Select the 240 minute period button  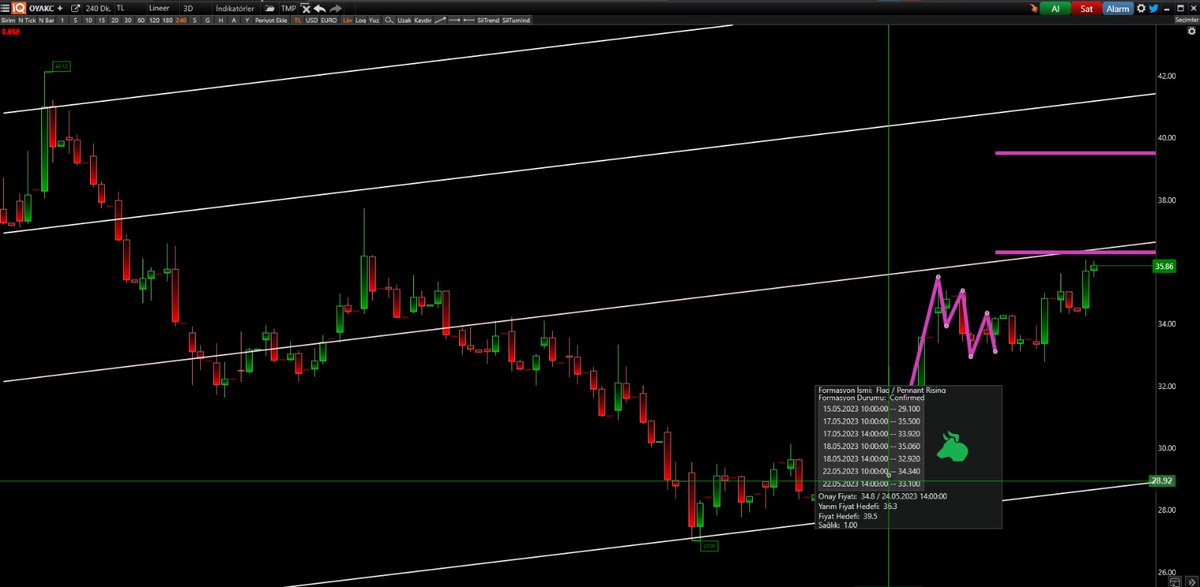pos(181,20)
